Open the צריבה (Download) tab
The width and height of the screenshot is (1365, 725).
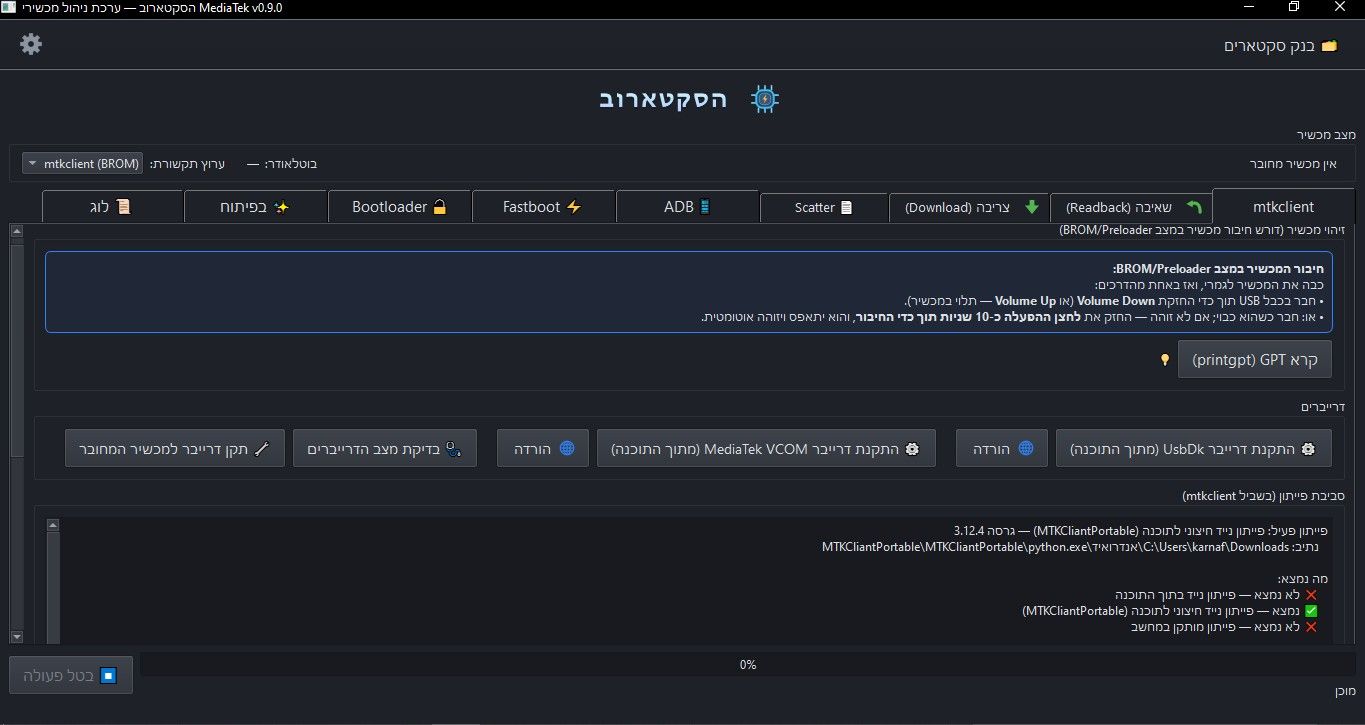click(x=969, y=208)
